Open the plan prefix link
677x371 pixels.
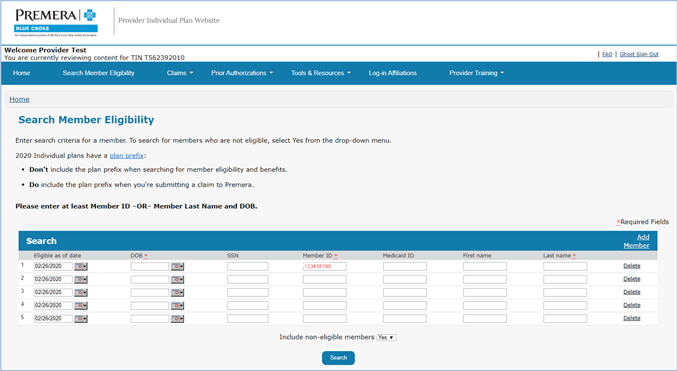(x=127, y=155)
